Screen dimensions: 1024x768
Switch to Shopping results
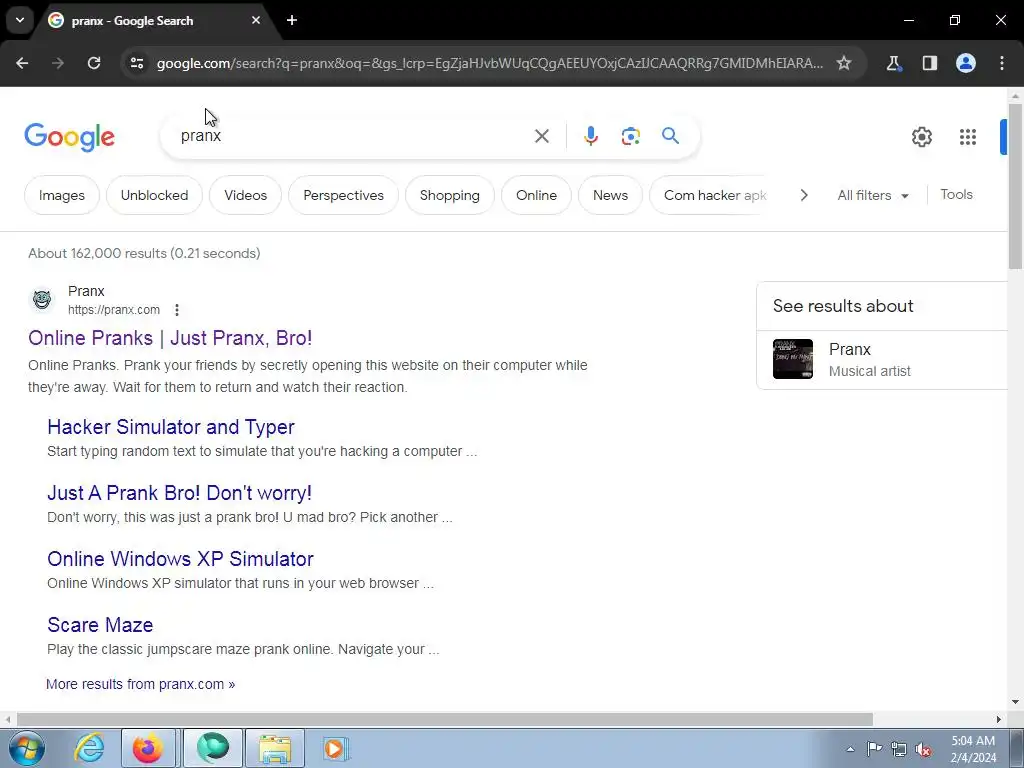tap(449, 195)
